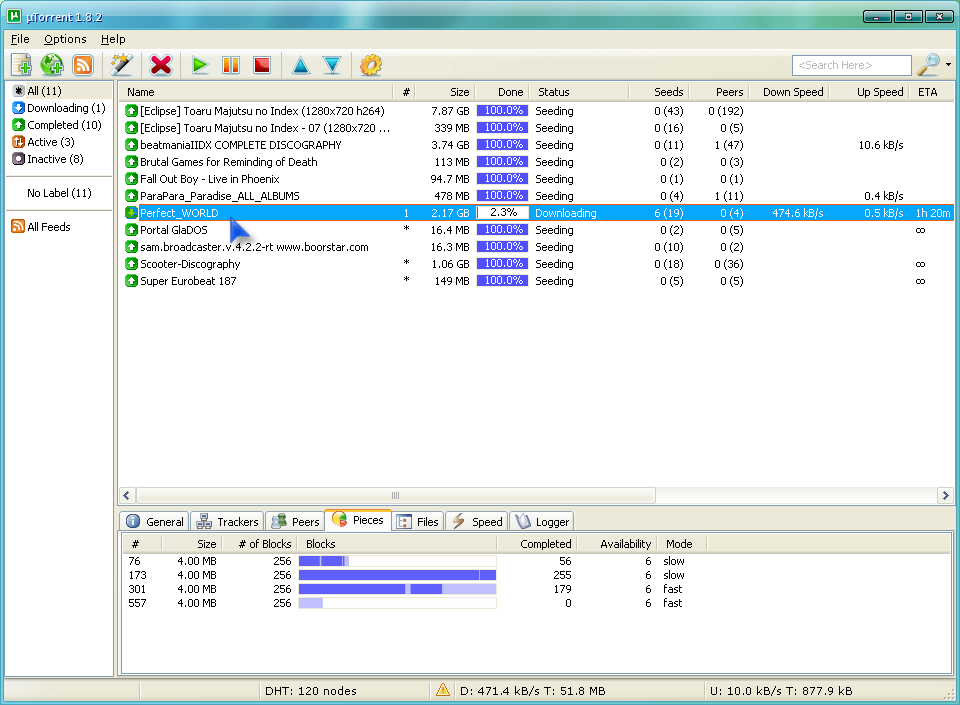This screenshot has width=960, height=705.
Task: Open Preferences gear icon
Action: [x=370, y=65]
